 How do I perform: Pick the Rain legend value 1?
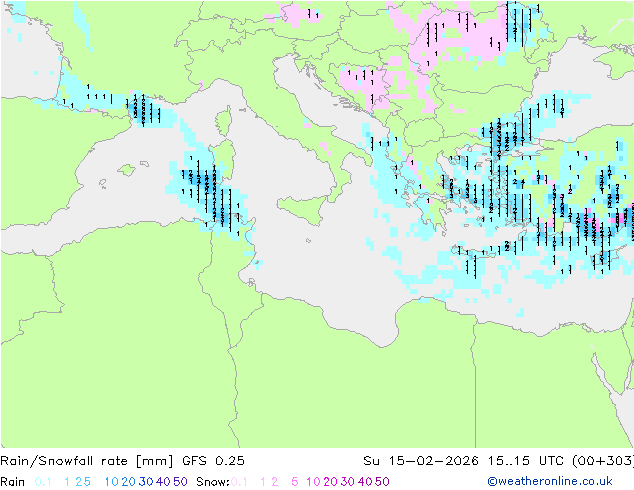point(67,482)
